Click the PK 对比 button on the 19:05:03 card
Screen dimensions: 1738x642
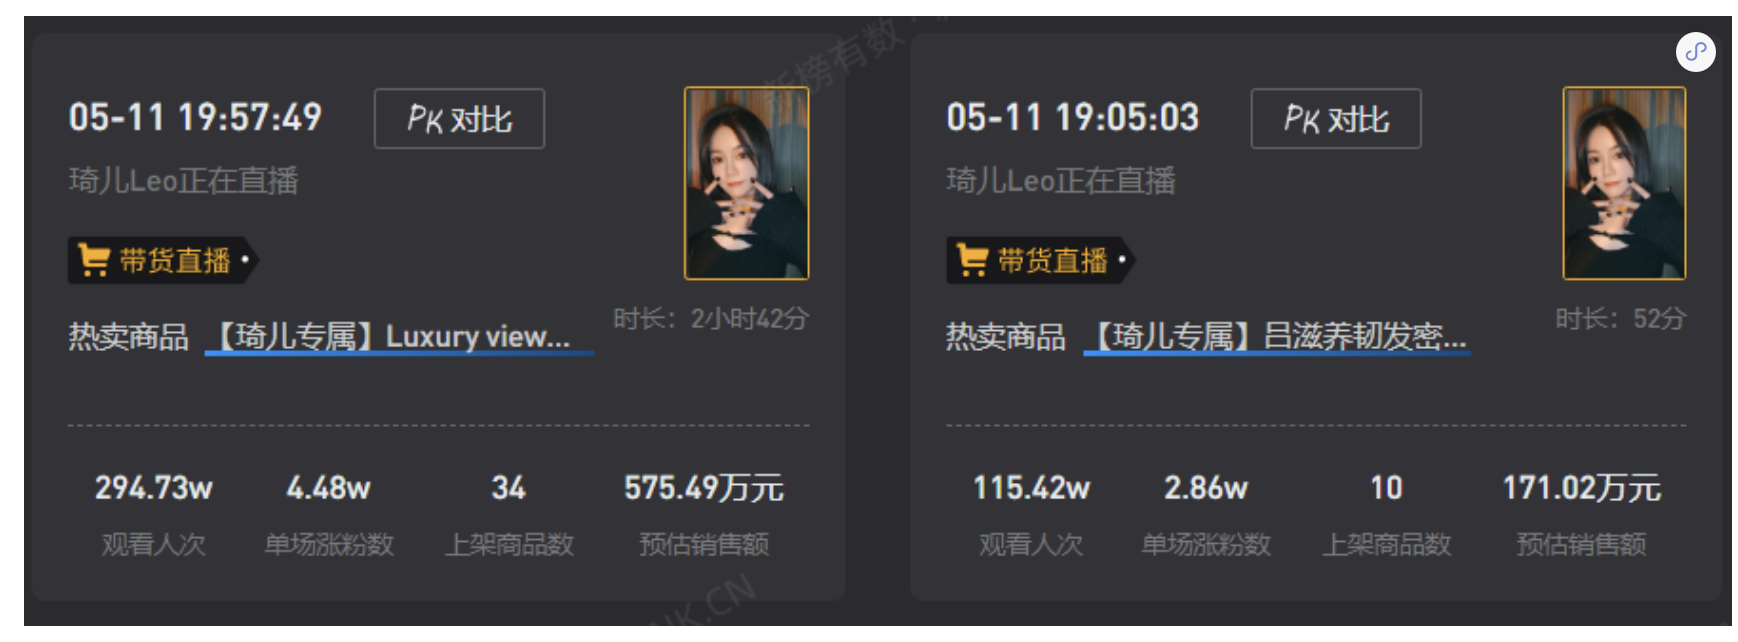point(1336,119)
